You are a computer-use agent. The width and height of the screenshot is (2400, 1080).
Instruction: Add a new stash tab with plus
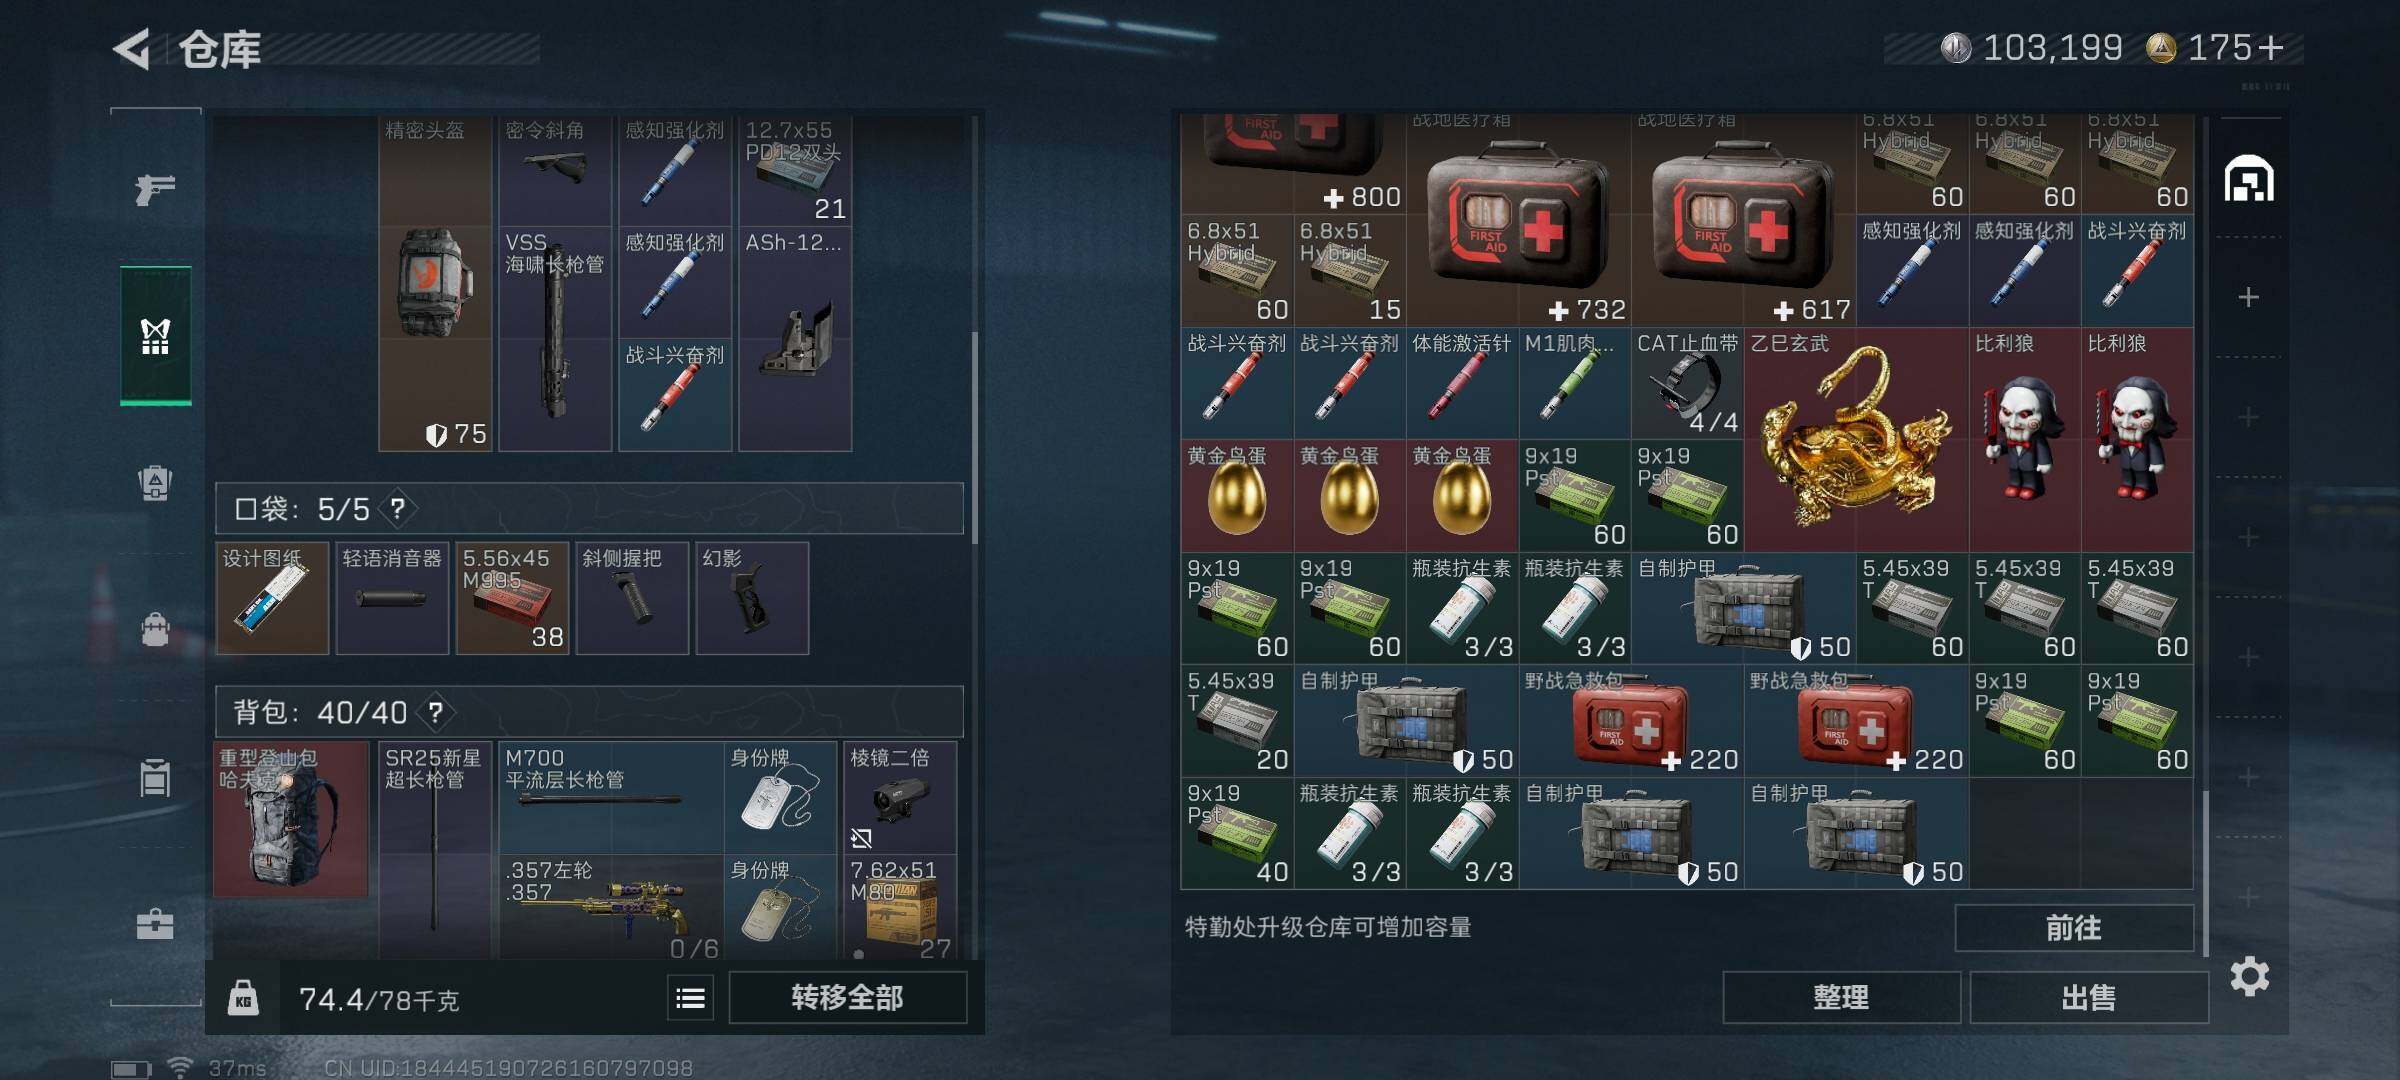point(2249,297)
